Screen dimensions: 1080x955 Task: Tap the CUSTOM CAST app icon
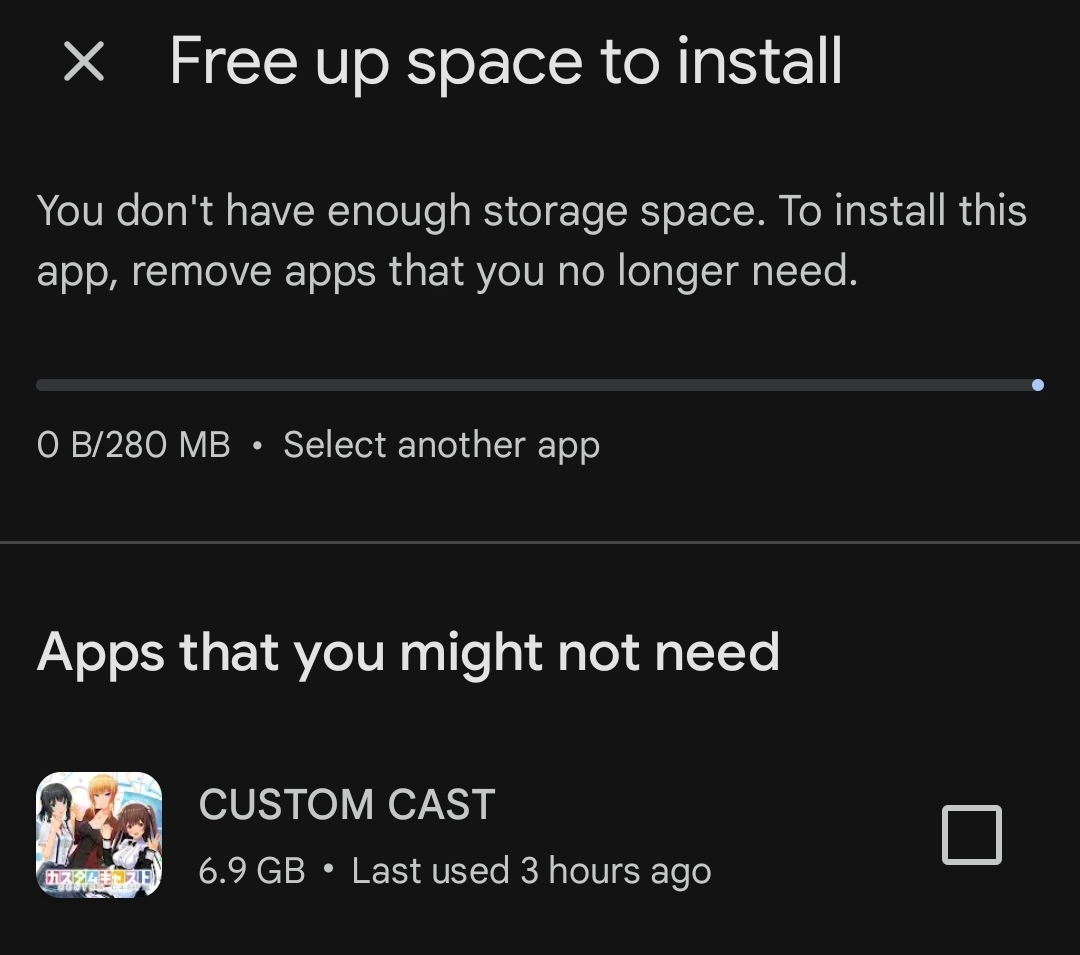[99, 834]
